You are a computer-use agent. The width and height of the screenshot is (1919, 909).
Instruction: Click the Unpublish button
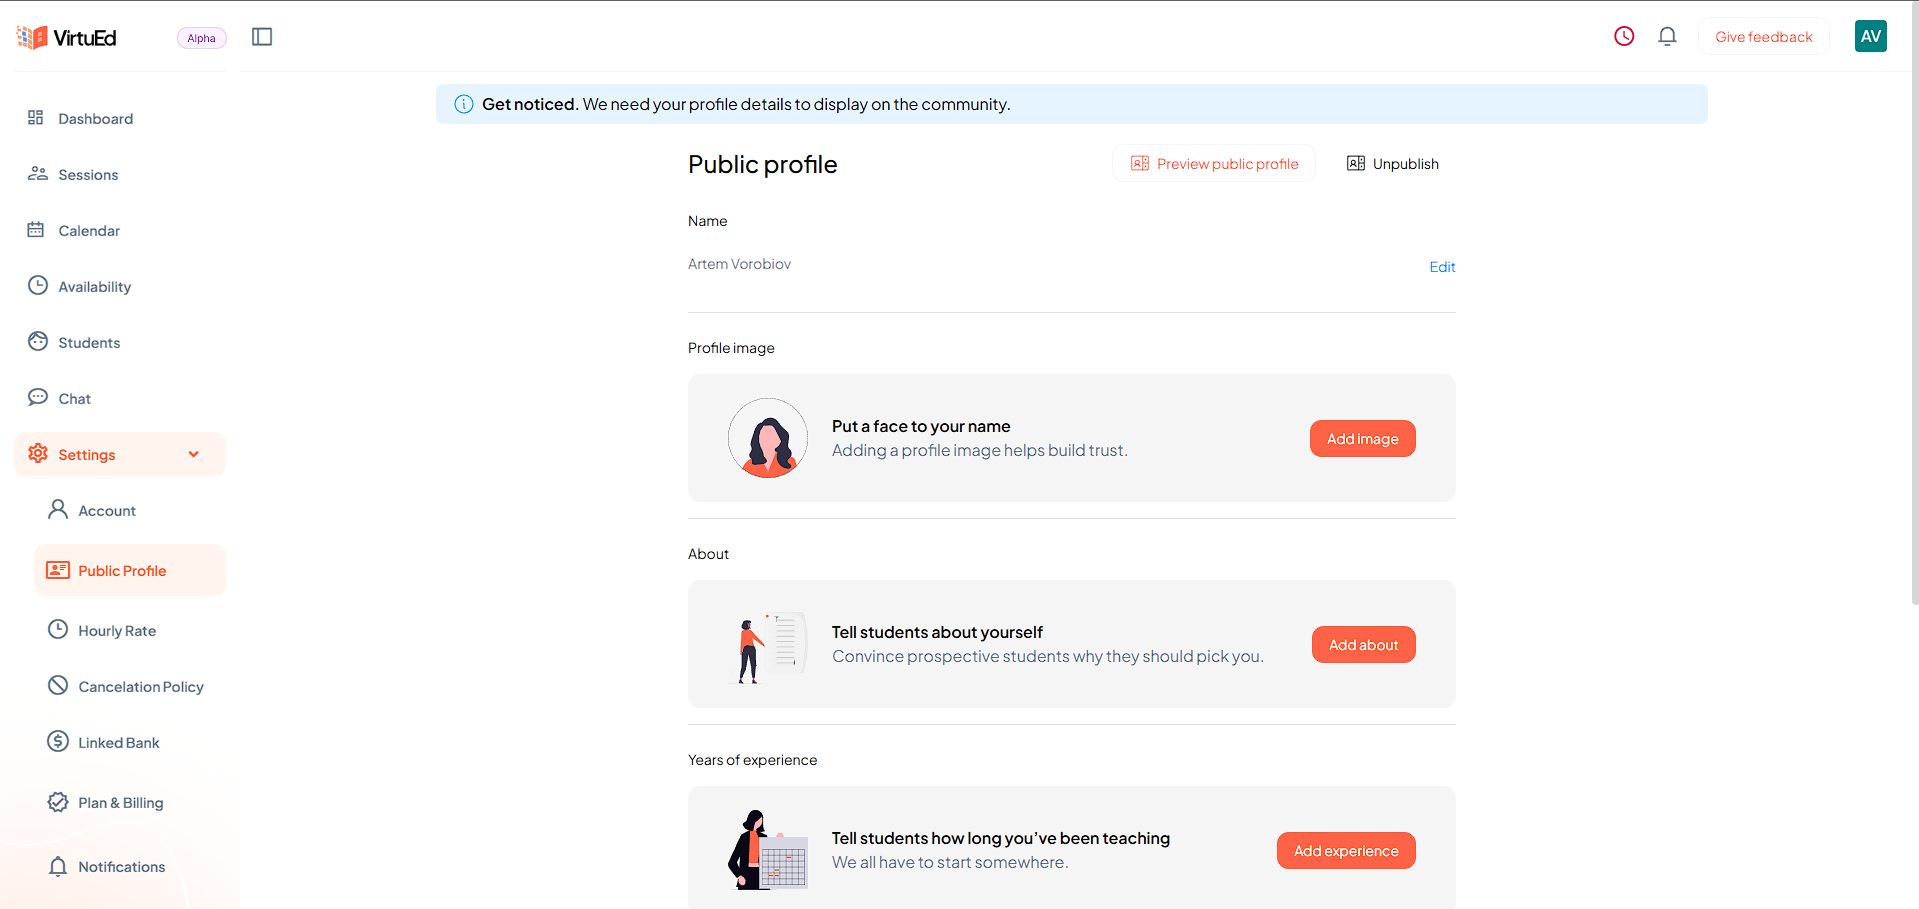coord(1393,164)
